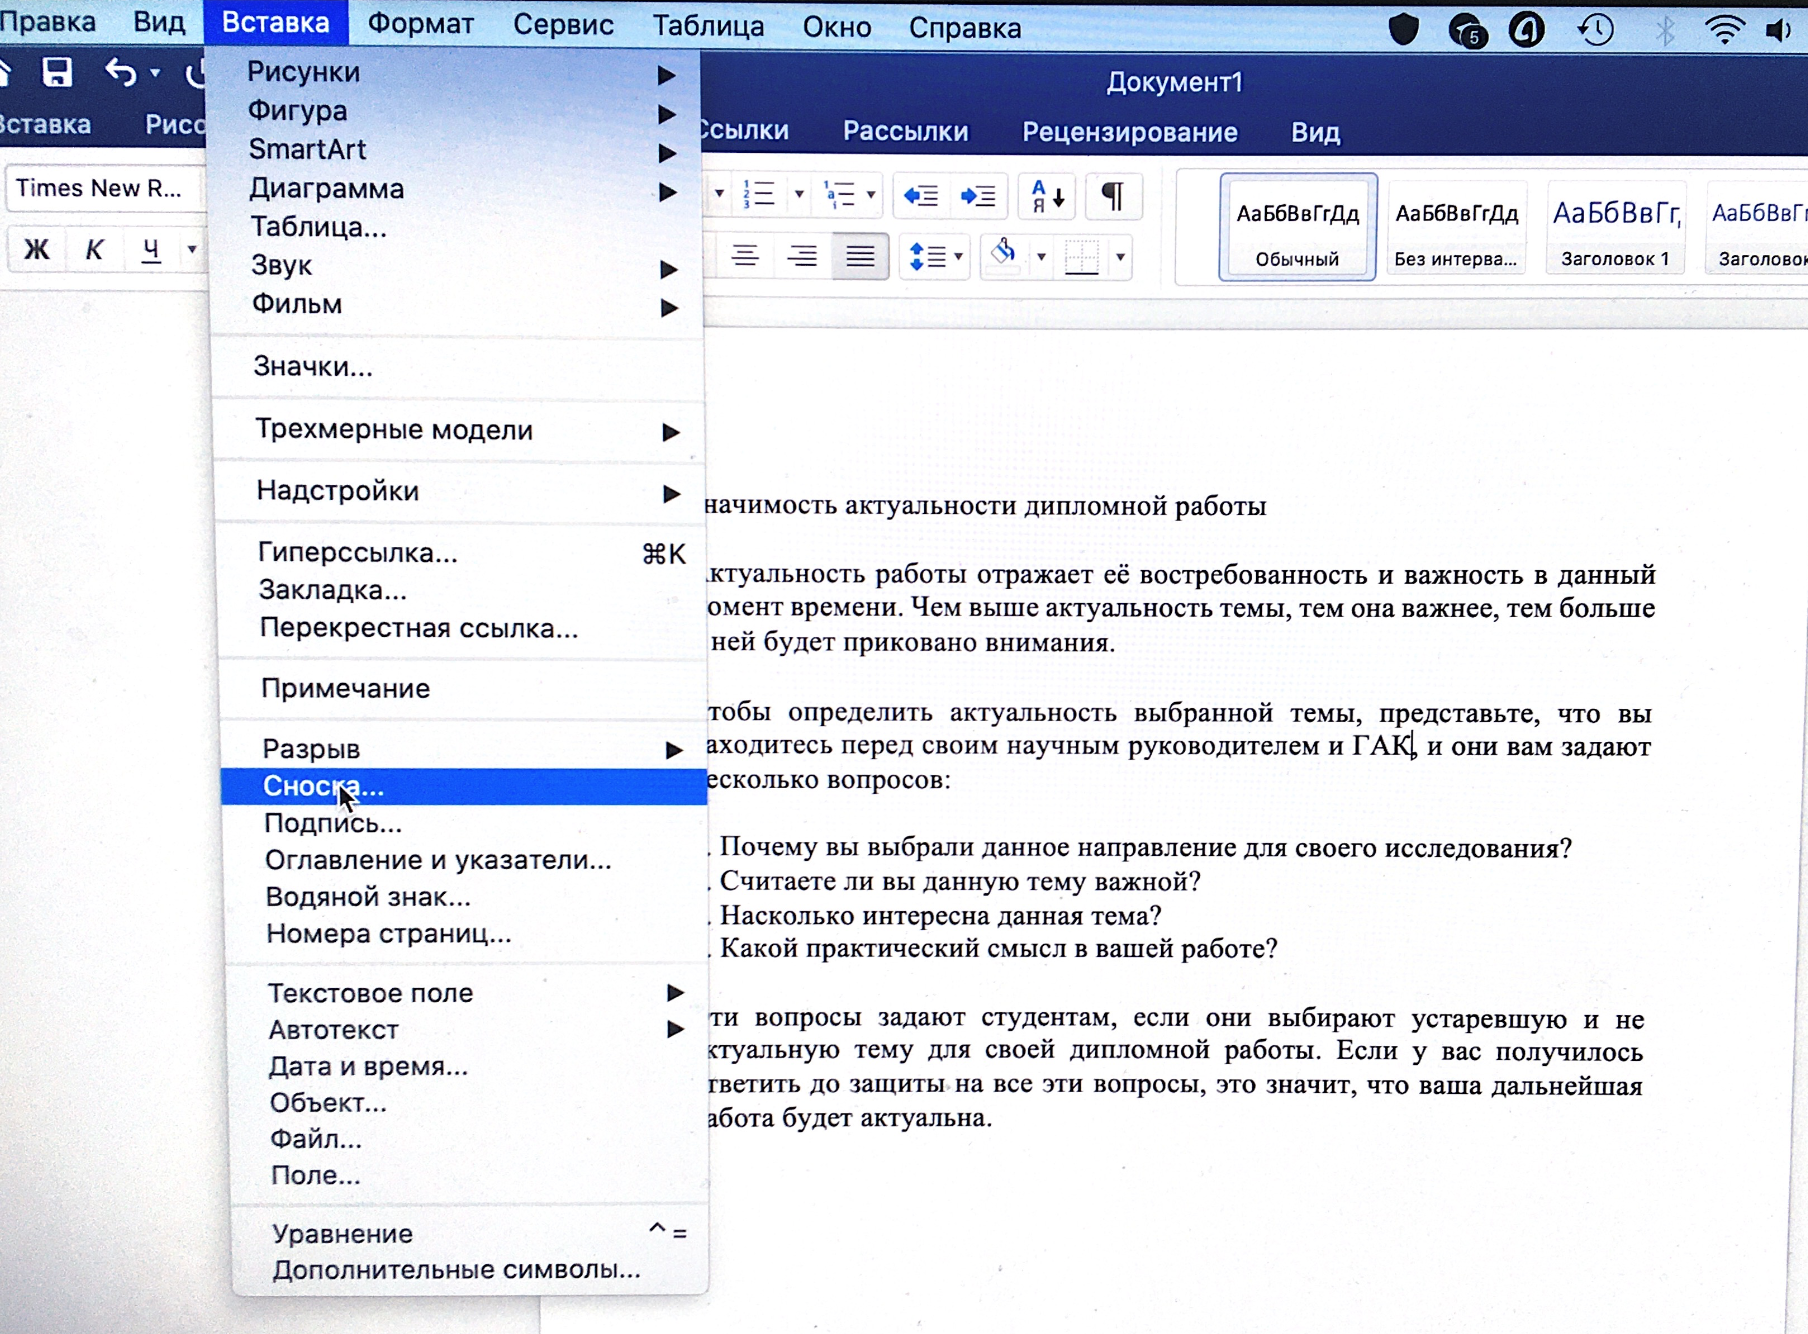Toggle Bold (Ж) formatting
The height and width of the screenshot is (1334, 1808).
coord(37,249)
